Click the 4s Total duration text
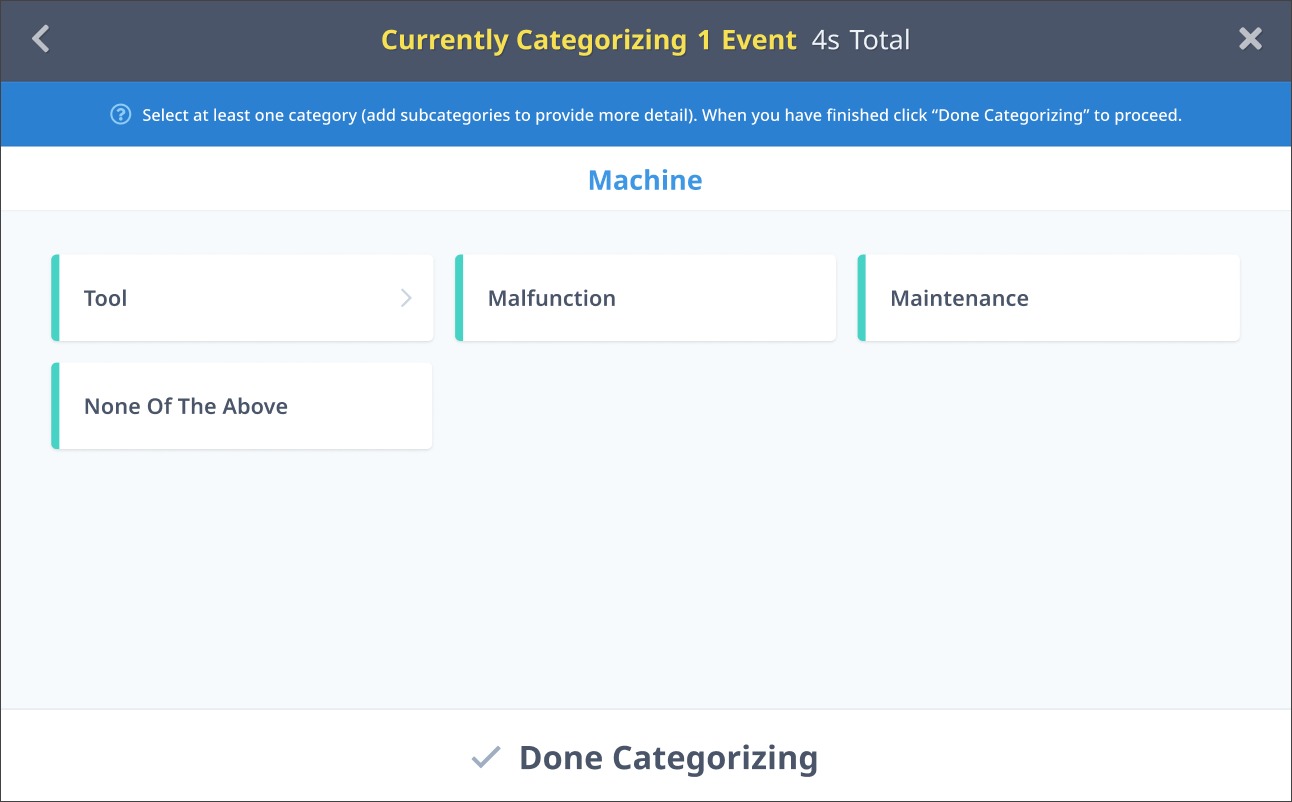The width and height of the screenshot is (1292, 802). tap(861, 40)
